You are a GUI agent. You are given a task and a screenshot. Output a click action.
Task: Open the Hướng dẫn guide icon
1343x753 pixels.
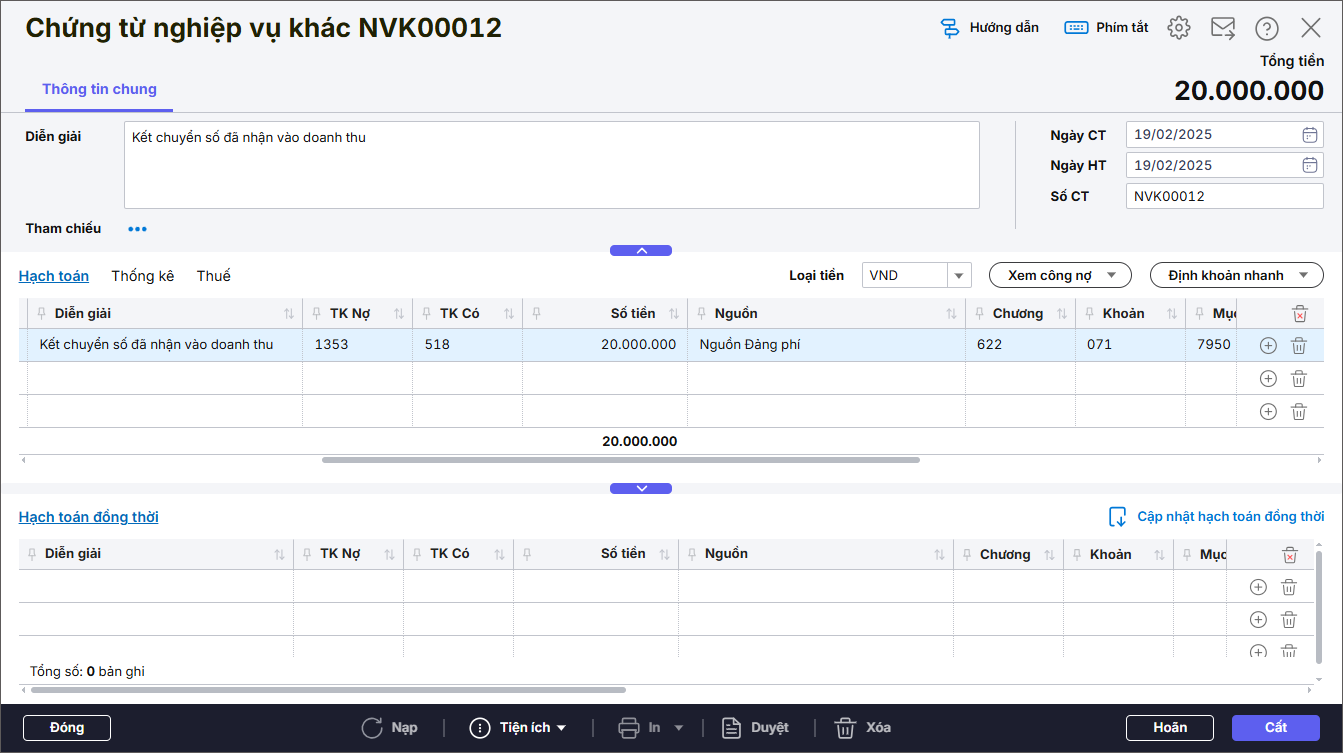[950, 28]
